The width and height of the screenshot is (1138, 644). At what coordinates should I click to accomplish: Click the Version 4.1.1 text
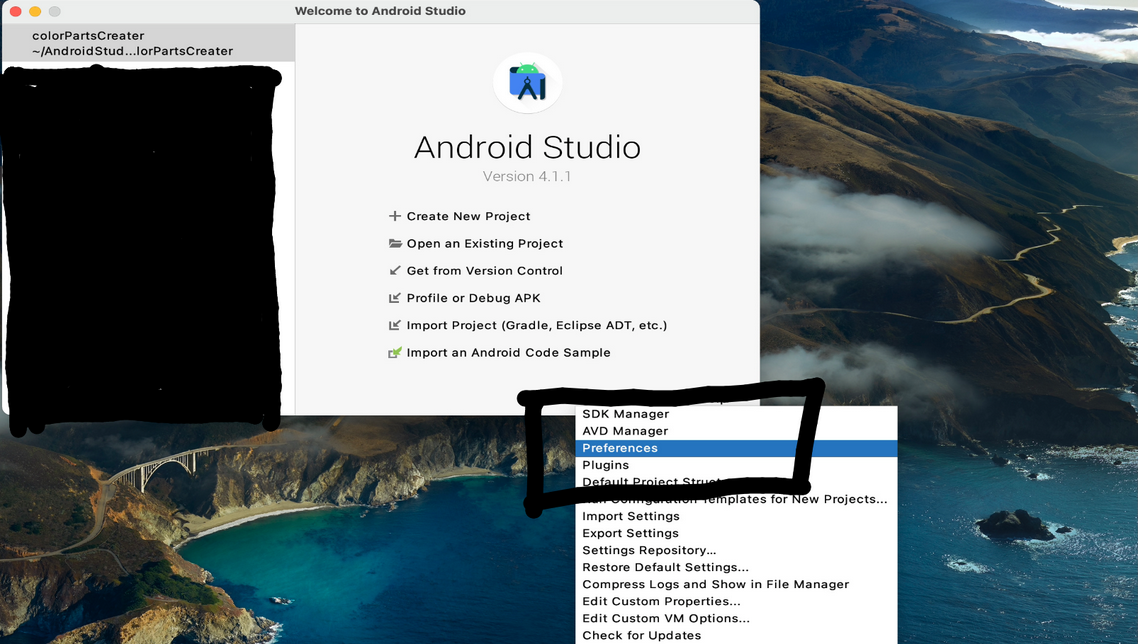[527, 176]
